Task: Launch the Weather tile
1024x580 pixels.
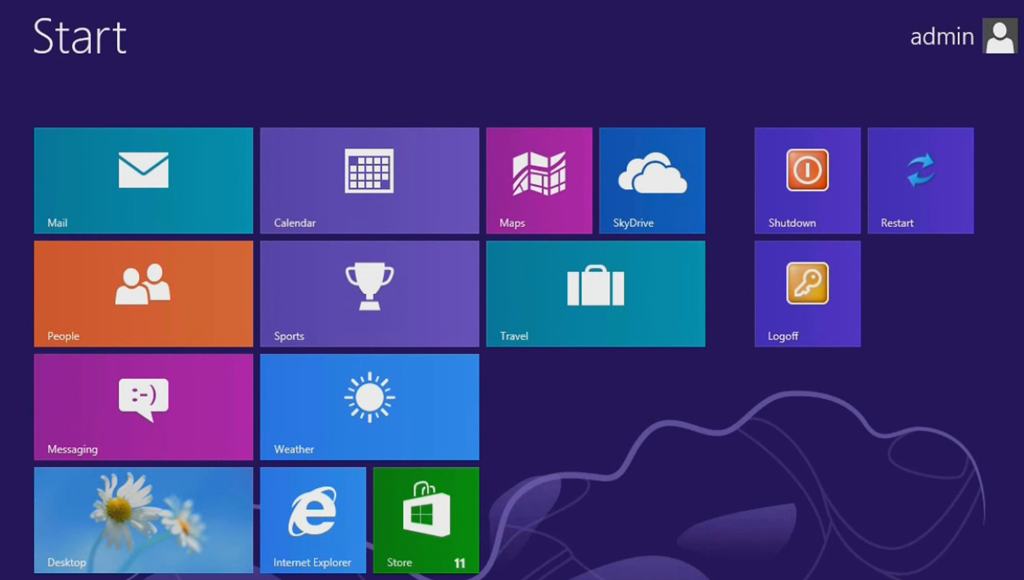Action: (x=370, y=407)
